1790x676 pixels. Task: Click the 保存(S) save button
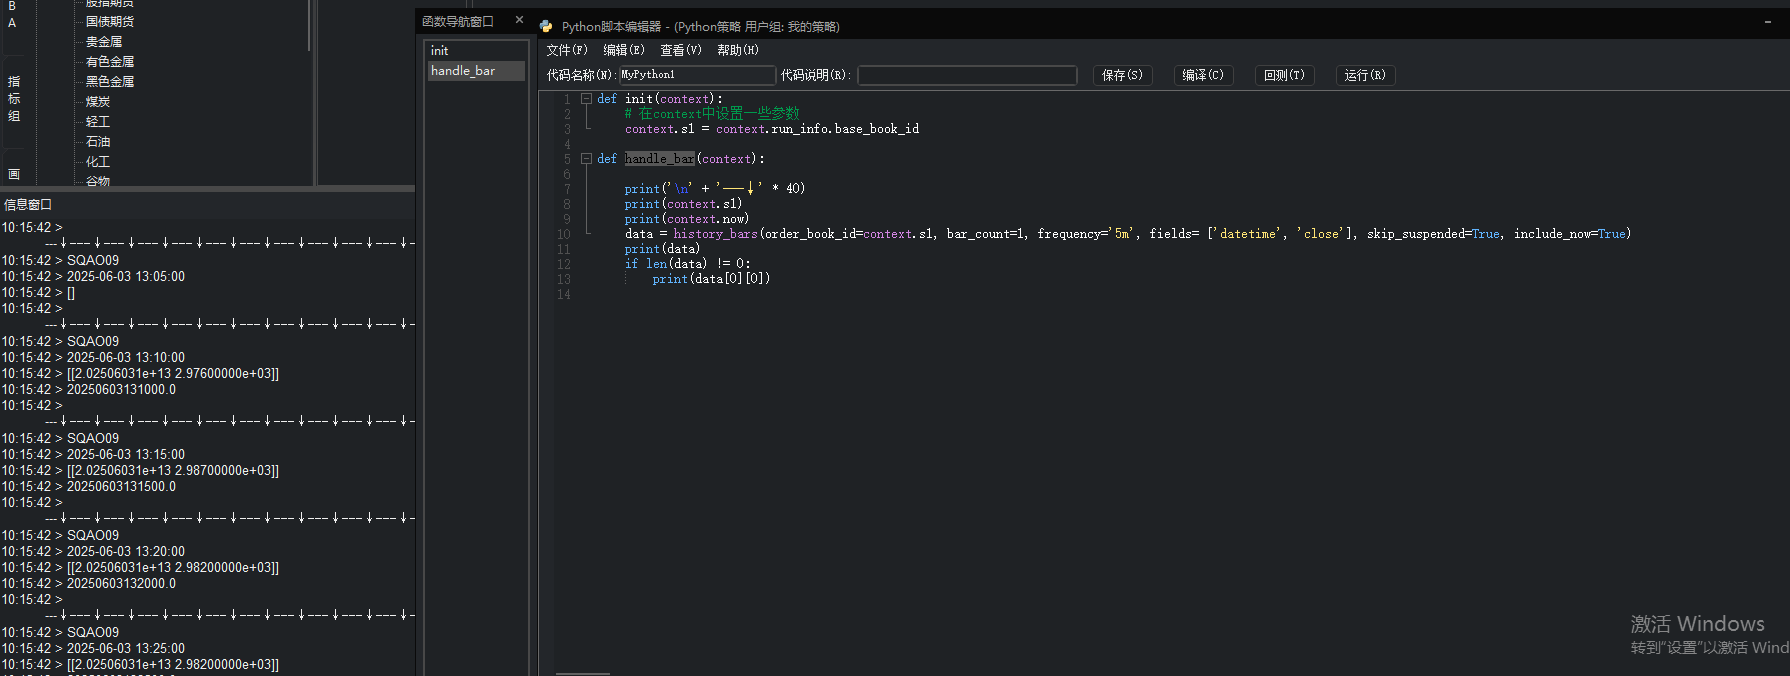pos(1122,75)
